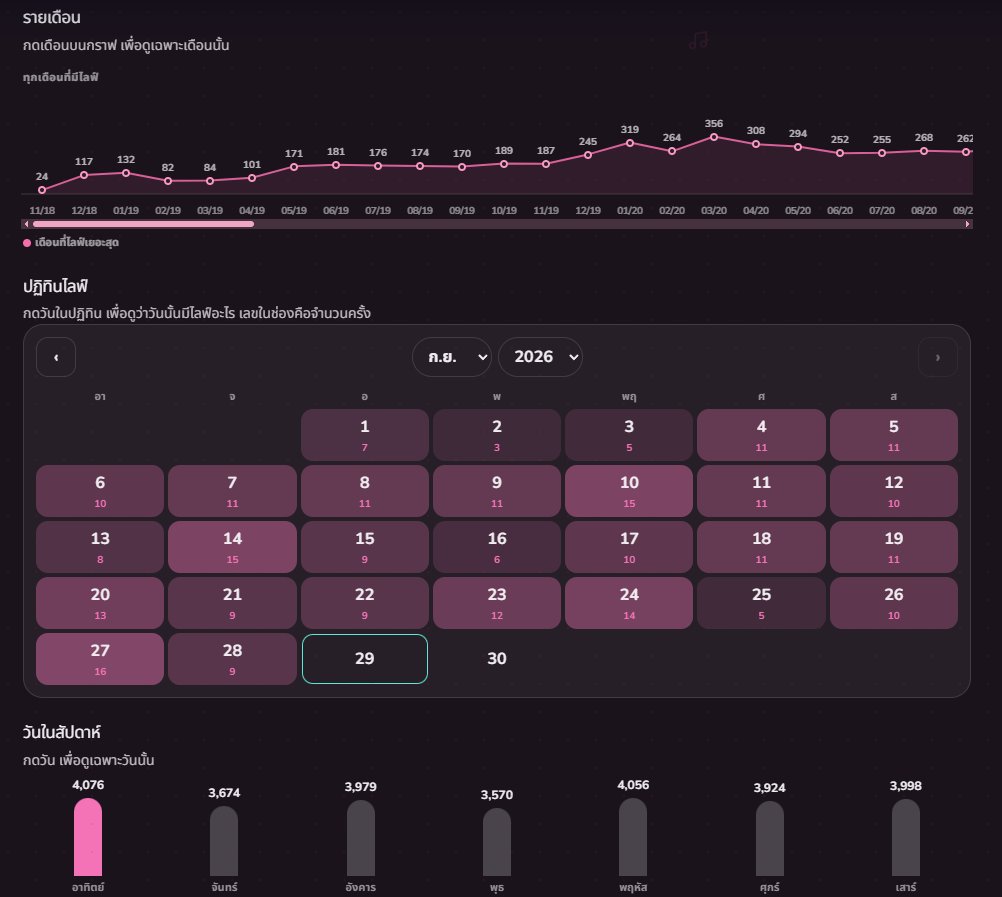Select the 05/19 chart point showing 171

pos(294,167)
